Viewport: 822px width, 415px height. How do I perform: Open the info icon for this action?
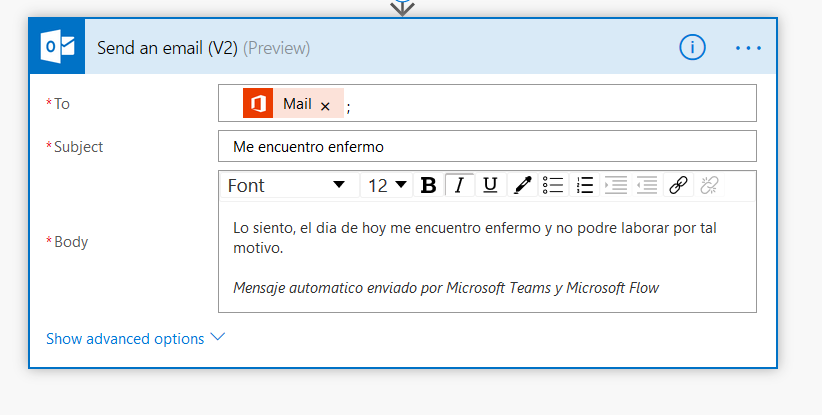click(692, 47)
